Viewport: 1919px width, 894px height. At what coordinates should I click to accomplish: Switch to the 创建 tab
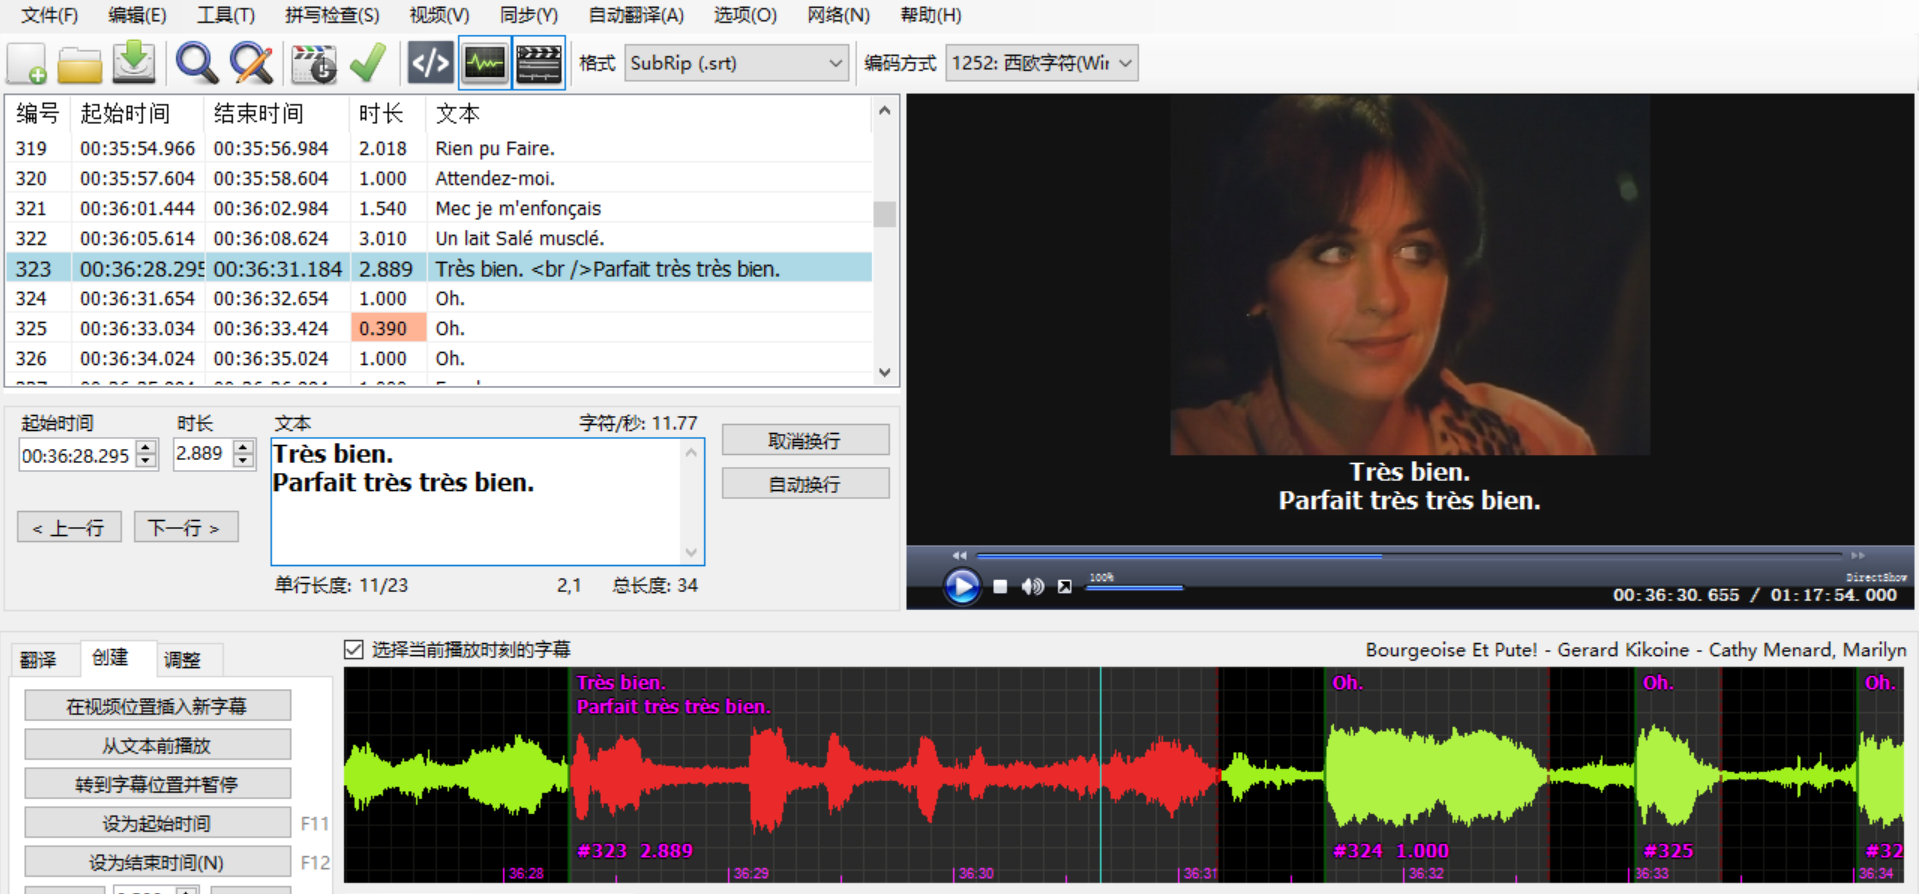[x=110, y=657]
